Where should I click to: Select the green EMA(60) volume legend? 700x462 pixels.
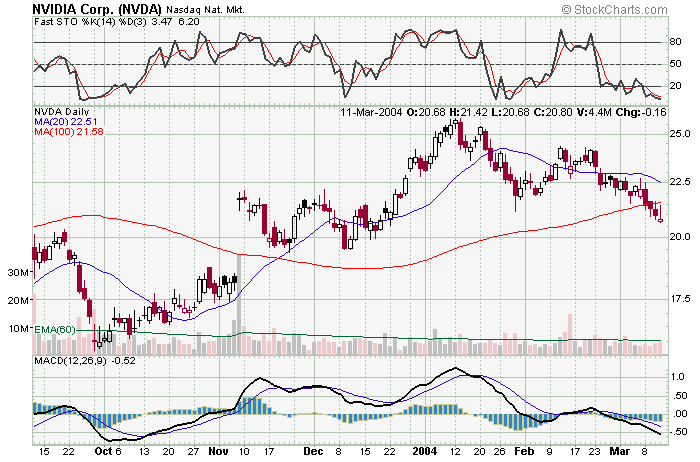point(55,329)
